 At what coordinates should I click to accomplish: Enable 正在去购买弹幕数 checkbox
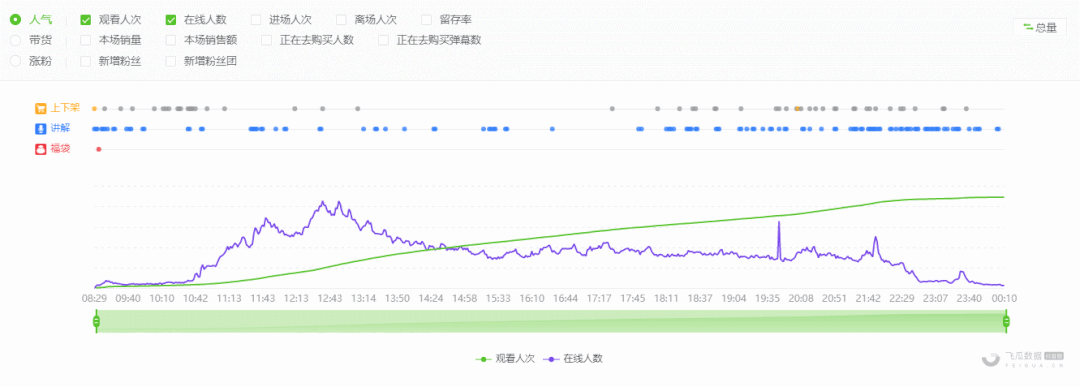[384, 40]
